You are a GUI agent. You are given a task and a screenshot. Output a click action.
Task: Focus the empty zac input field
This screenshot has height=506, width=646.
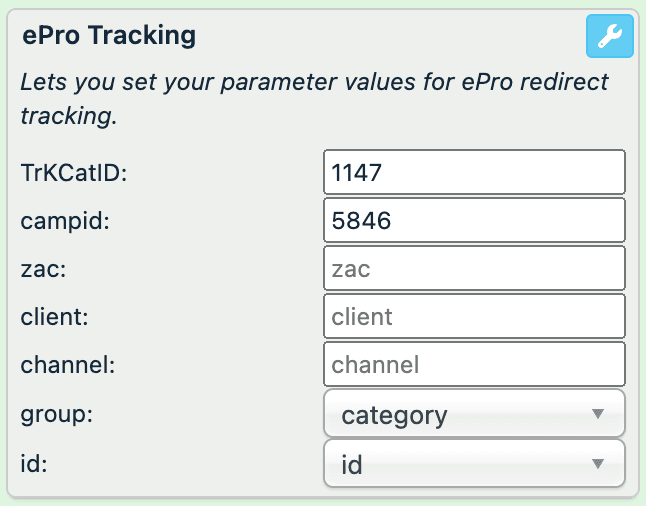point(475,268)
